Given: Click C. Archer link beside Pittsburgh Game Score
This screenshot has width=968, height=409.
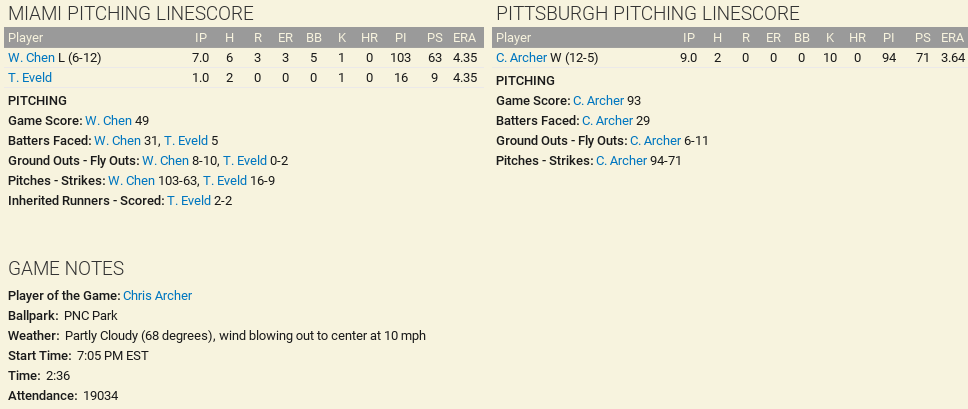Looking at the screenshot, I should [598, 101].
